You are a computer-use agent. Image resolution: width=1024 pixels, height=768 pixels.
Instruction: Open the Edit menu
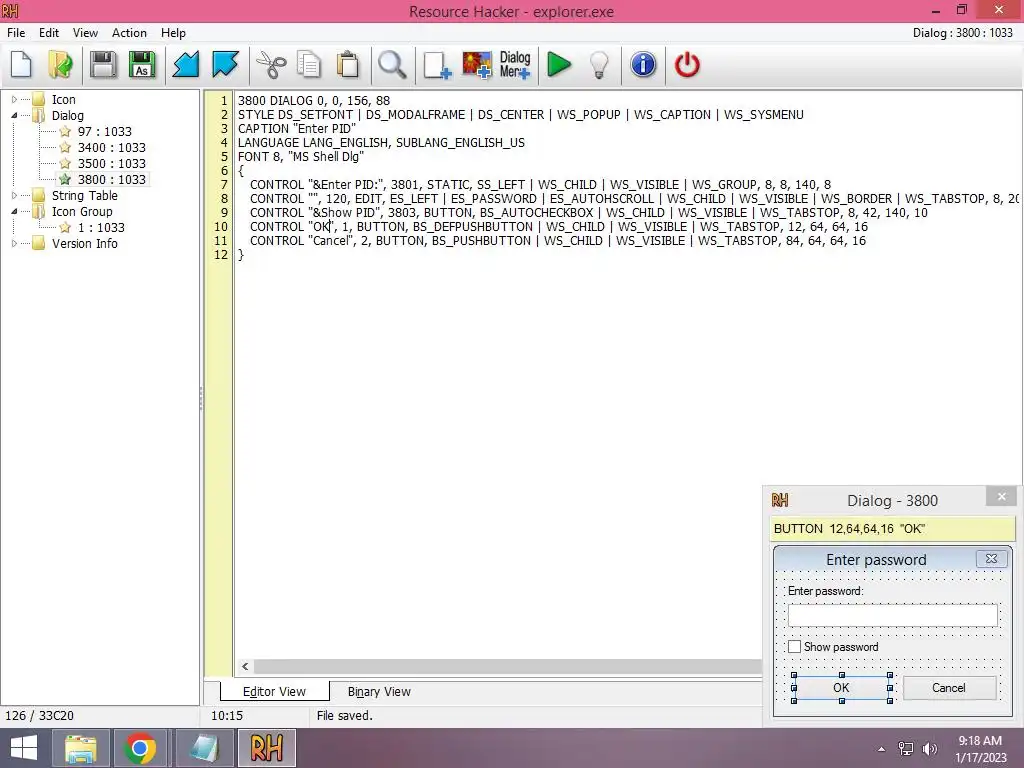49,33
